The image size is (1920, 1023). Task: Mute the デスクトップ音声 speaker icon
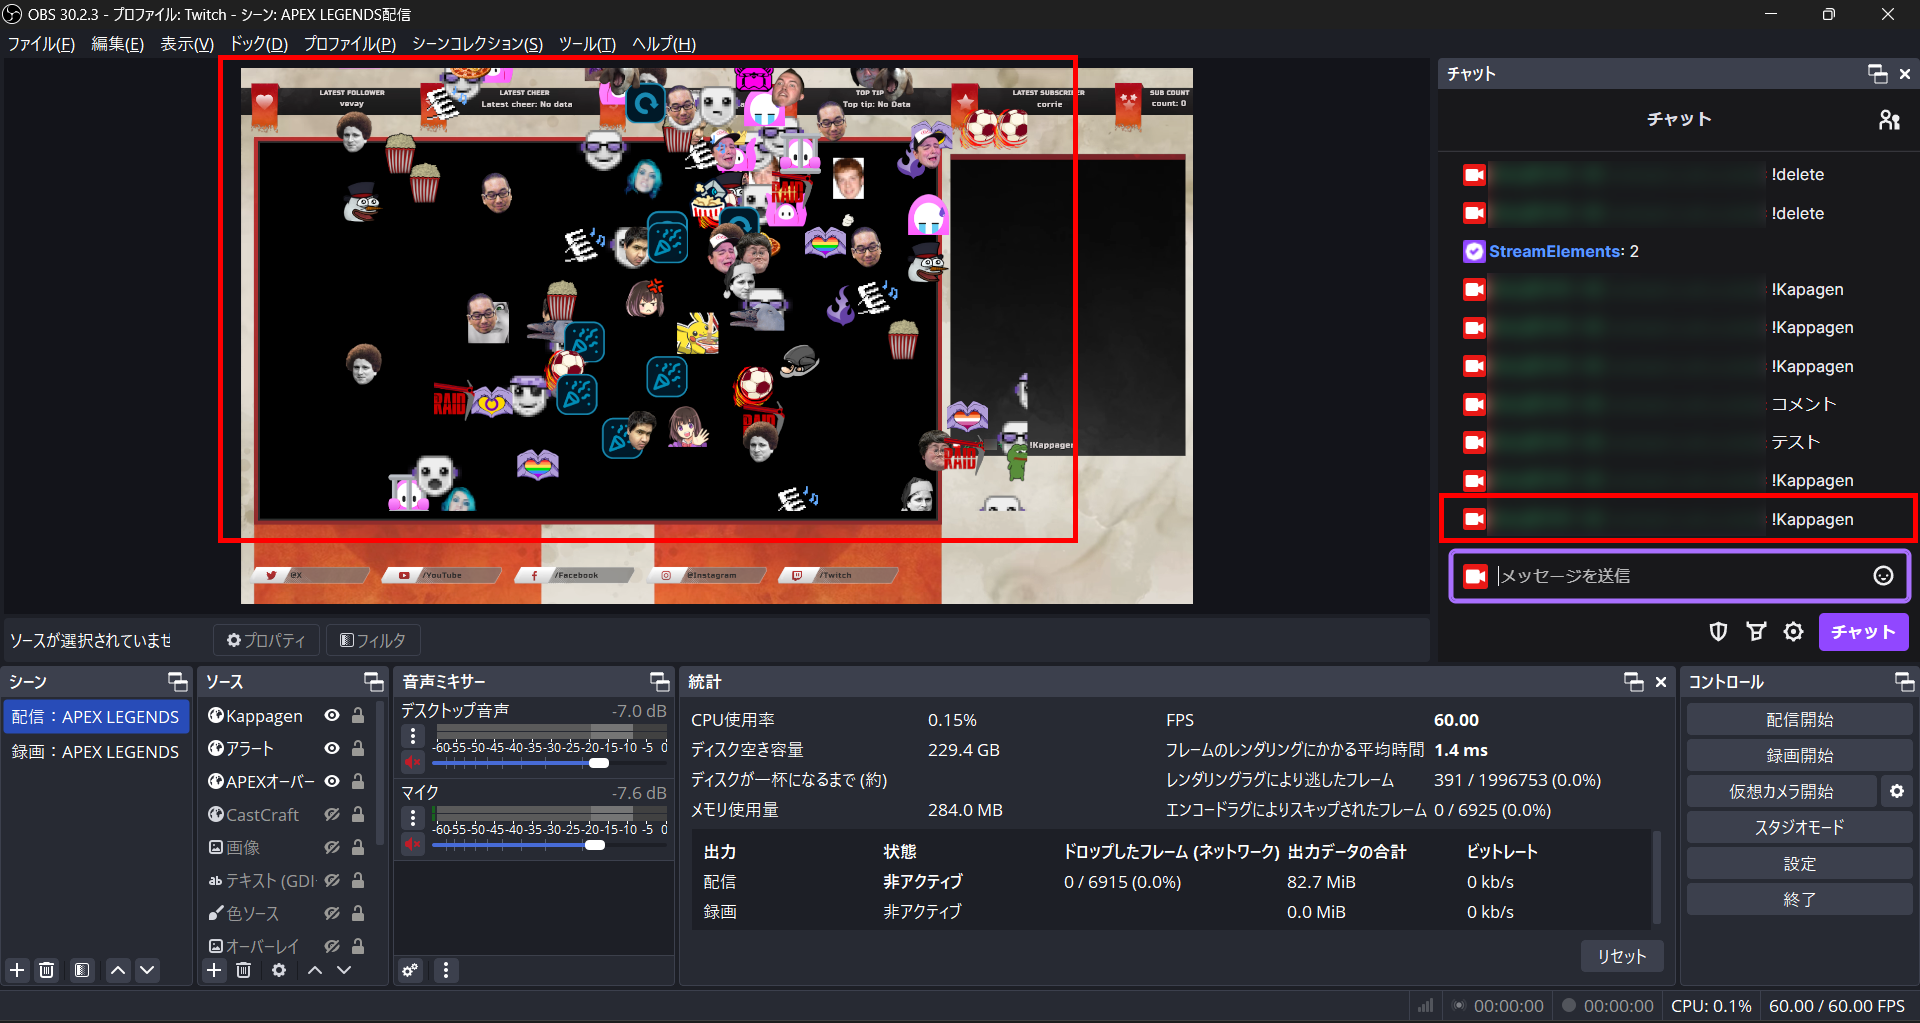tap(413, 762)
